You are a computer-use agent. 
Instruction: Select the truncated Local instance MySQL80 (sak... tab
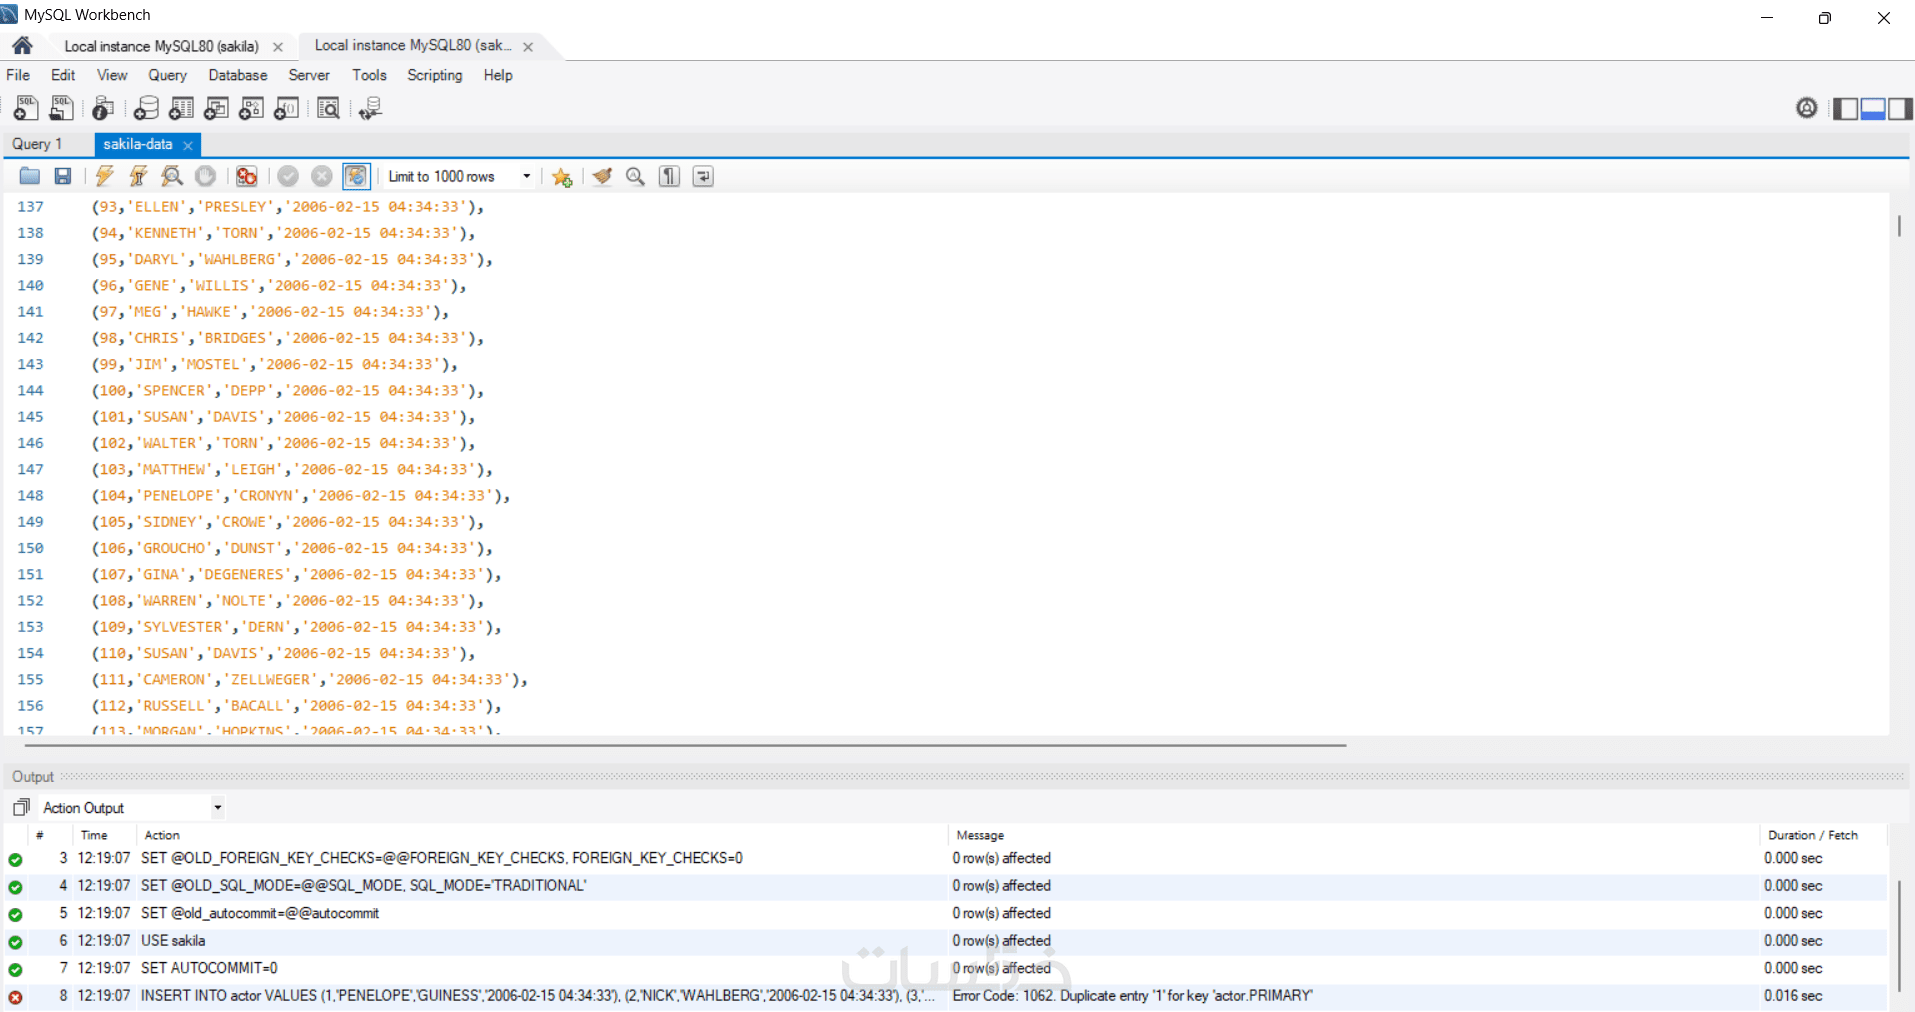pyautogui.click(x=413, y=45)
